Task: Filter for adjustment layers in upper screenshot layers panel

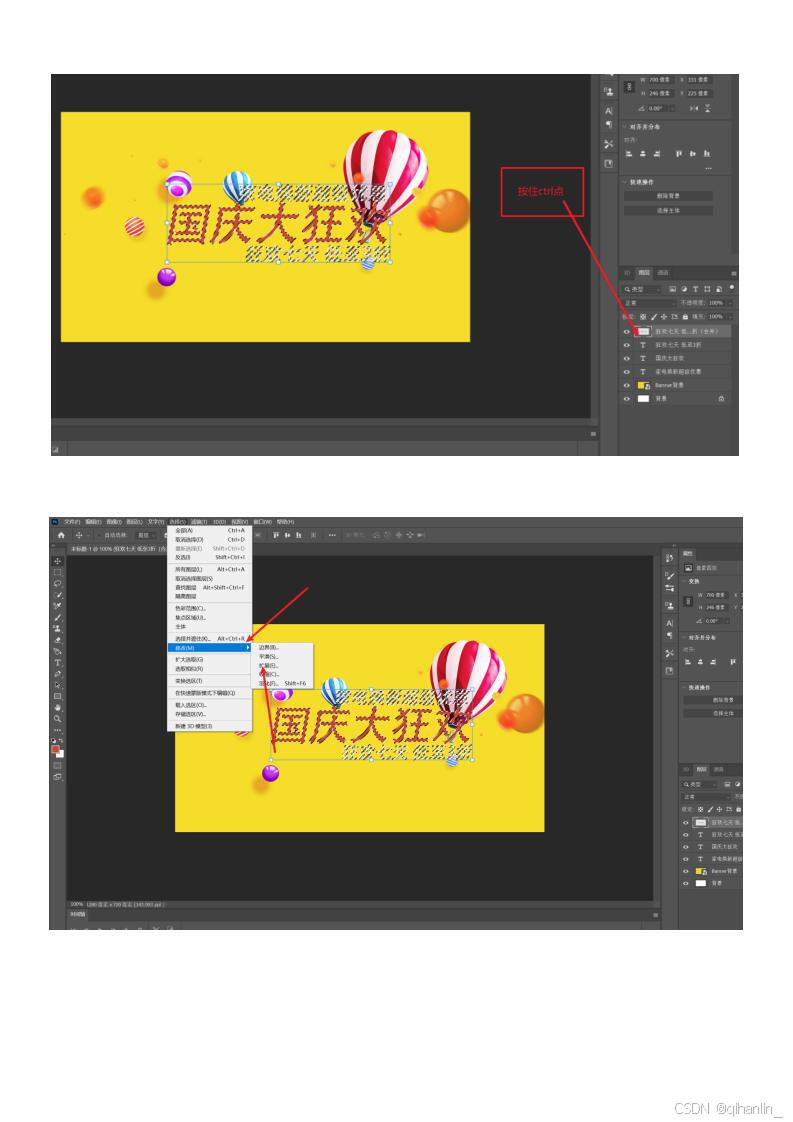Action: tap(683, 289)
